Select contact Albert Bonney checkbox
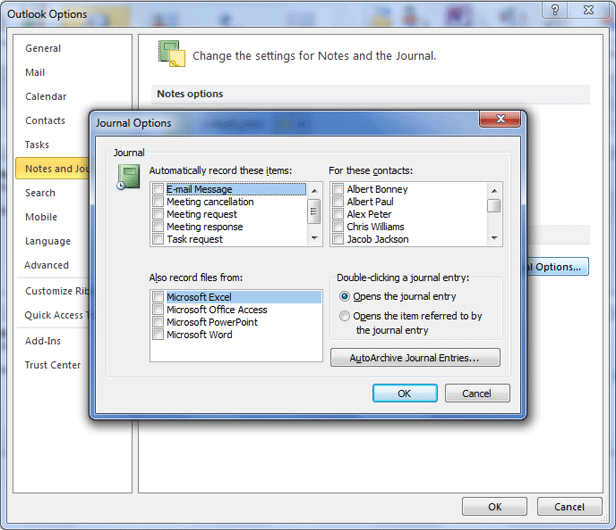The width and height of the screenshot is (616, 530). coord(338,189)
